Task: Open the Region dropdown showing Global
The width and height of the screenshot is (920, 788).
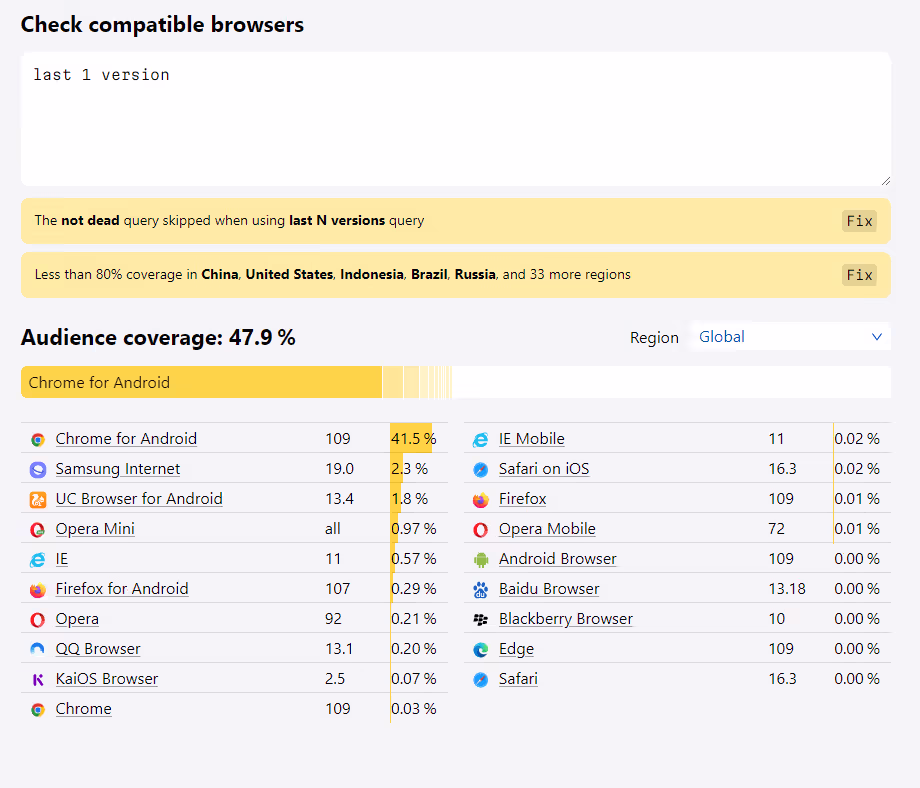Action: pyautogui.click(x=790, y=337)
